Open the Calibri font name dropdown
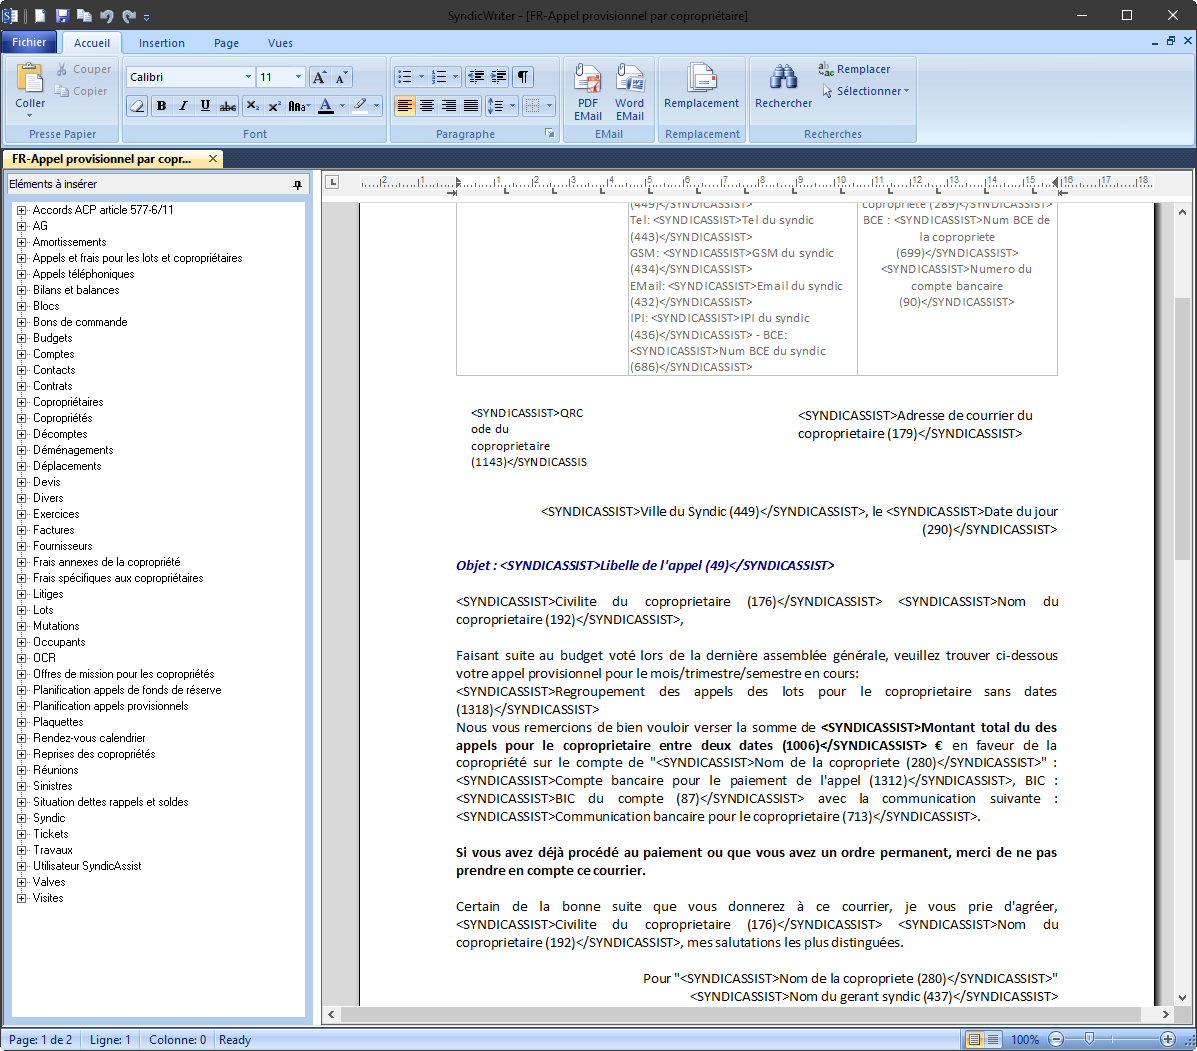The height and width of the screenshot is (1051, 1197). point(248,77)
